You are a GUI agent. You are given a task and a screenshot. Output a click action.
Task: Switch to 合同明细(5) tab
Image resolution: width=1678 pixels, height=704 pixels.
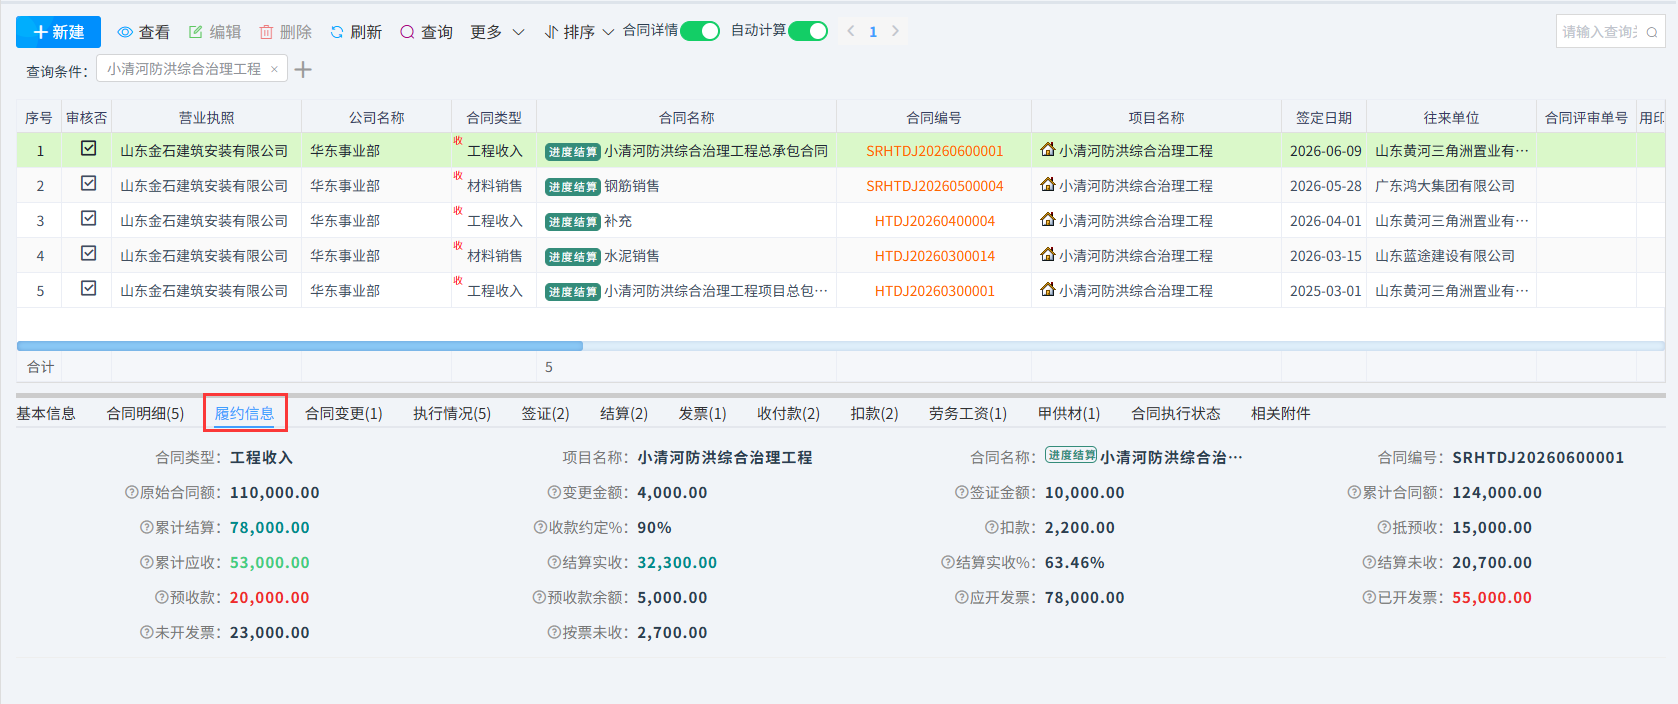tap(145, 413)
